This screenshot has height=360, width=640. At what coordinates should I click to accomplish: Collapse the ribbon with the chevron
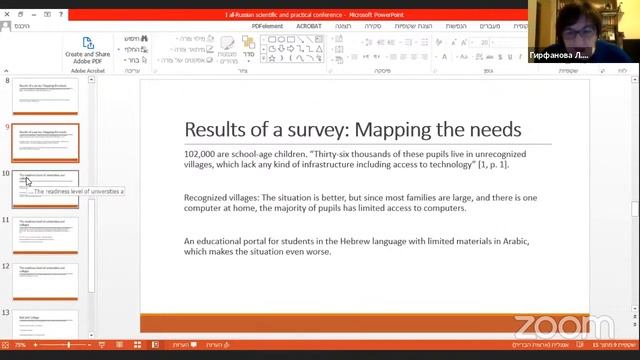tap(6, 71)
